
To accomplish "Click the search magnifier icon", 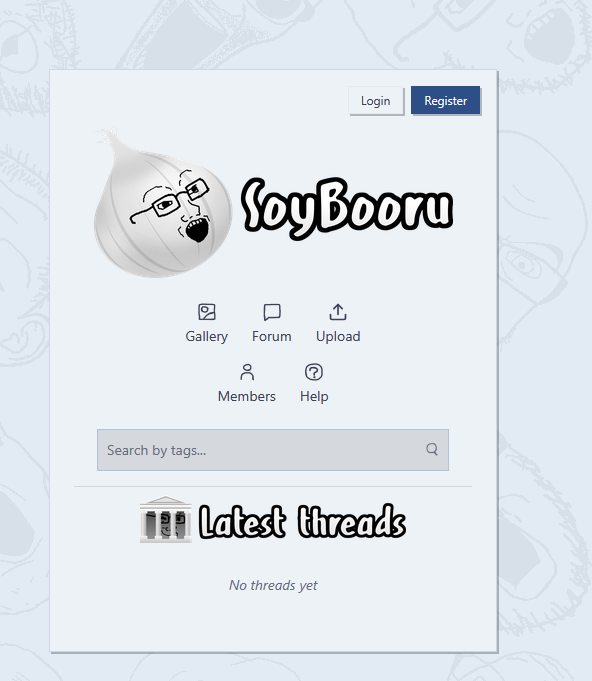I will tap(432, 449).
